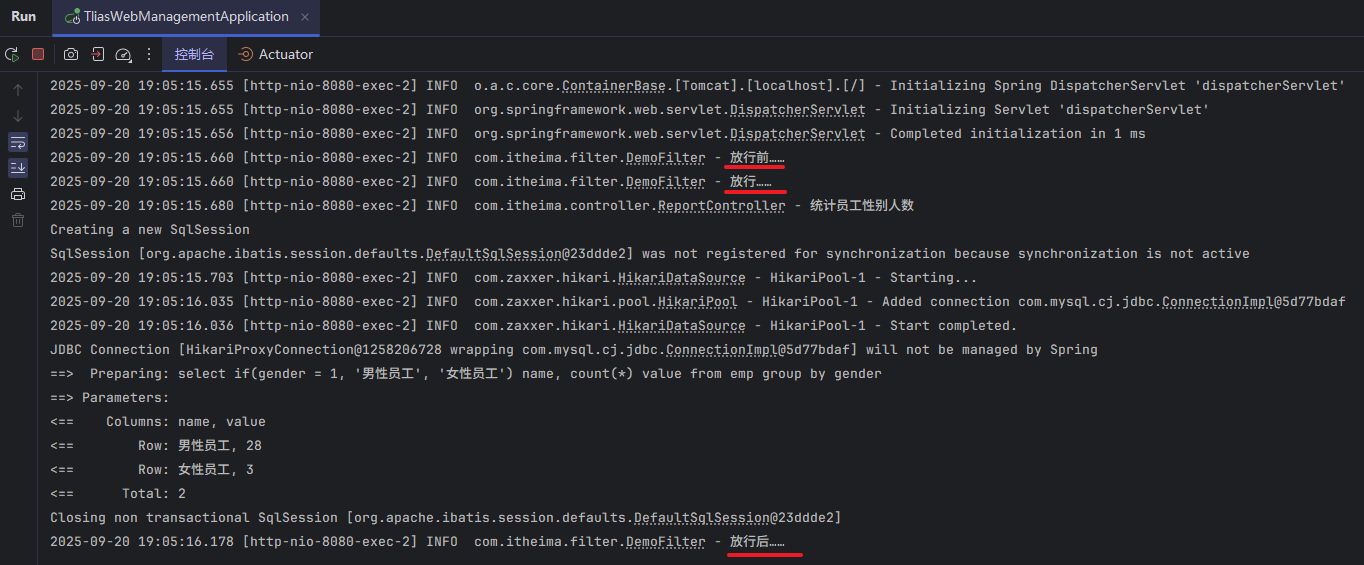Rerun the TliasWebManagementApplication
This screenshot has height=565, width=1364.
[12, 54]
